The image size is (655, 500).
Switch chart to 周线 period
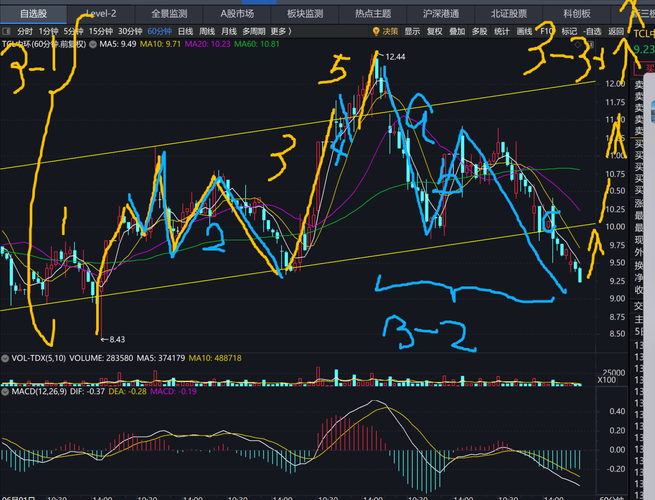(x=207, y=31)
